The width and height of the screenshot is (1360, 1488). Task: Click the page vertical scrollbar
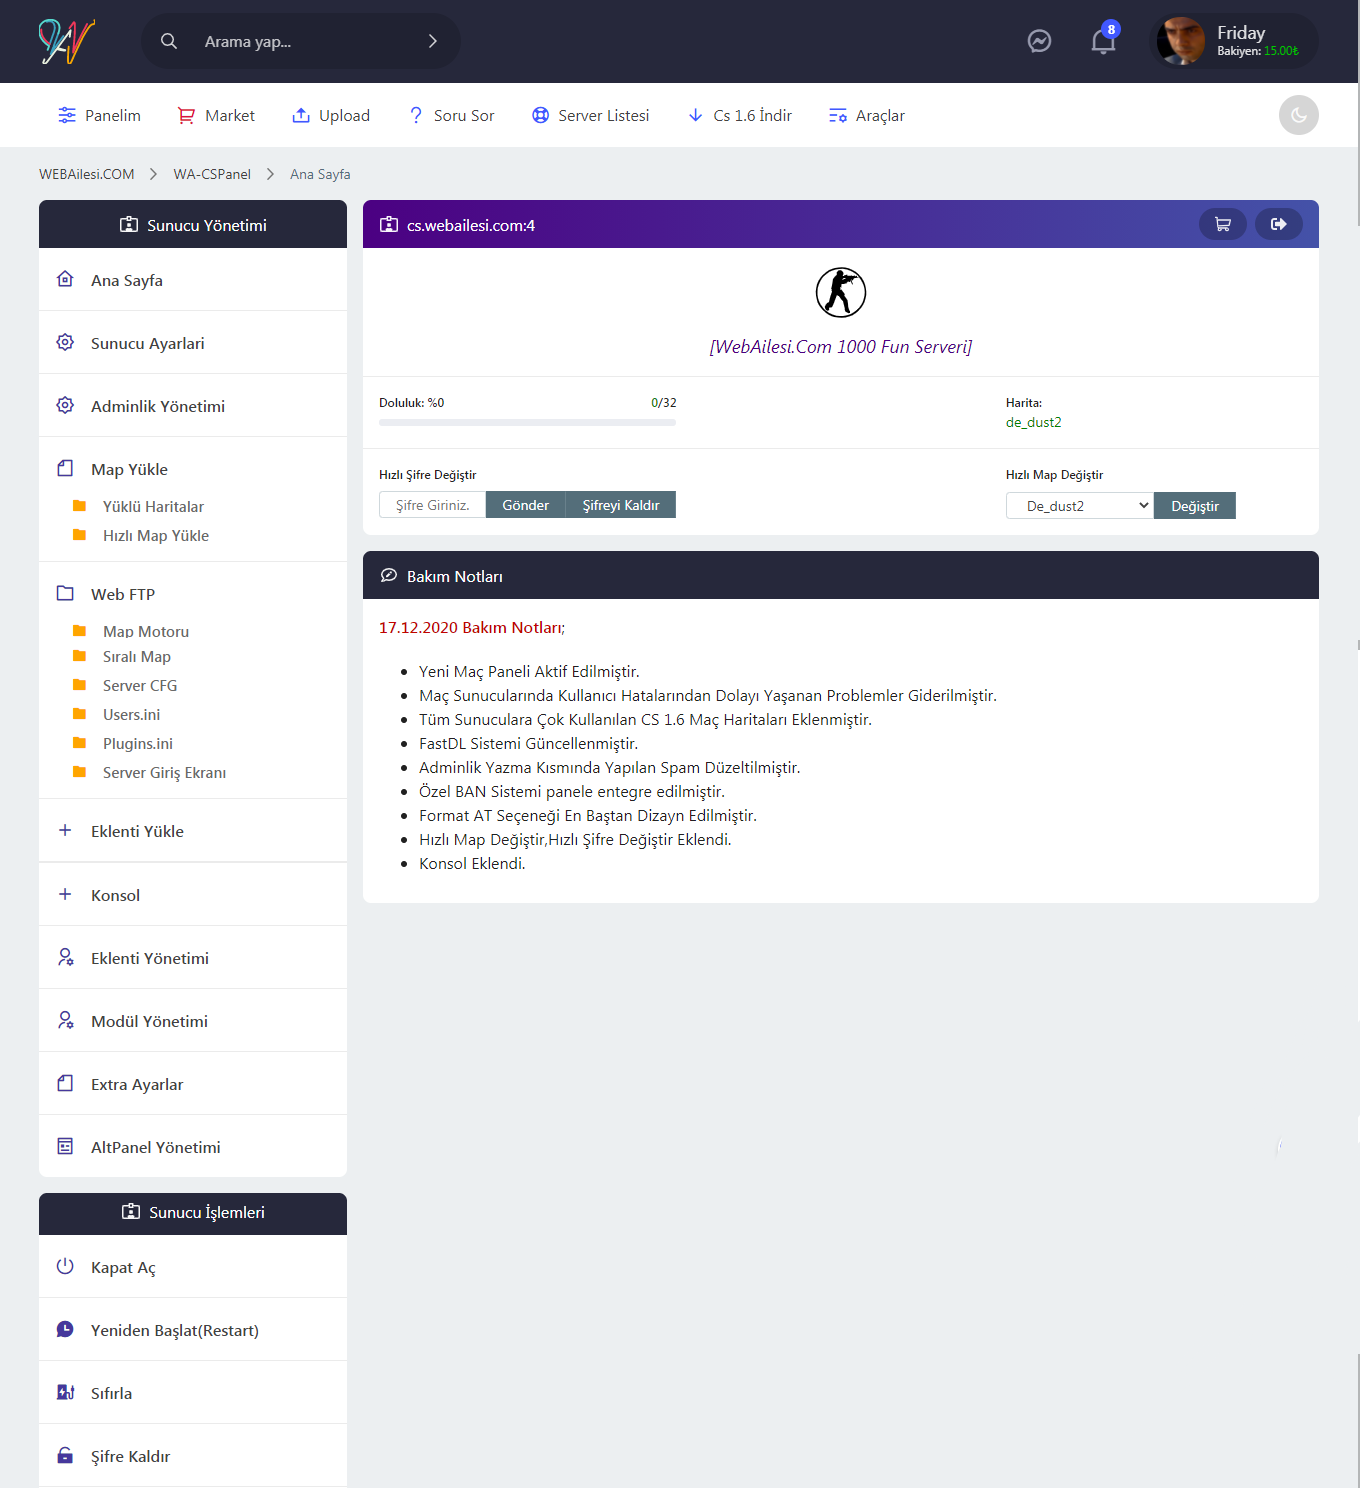point(1357,112)
